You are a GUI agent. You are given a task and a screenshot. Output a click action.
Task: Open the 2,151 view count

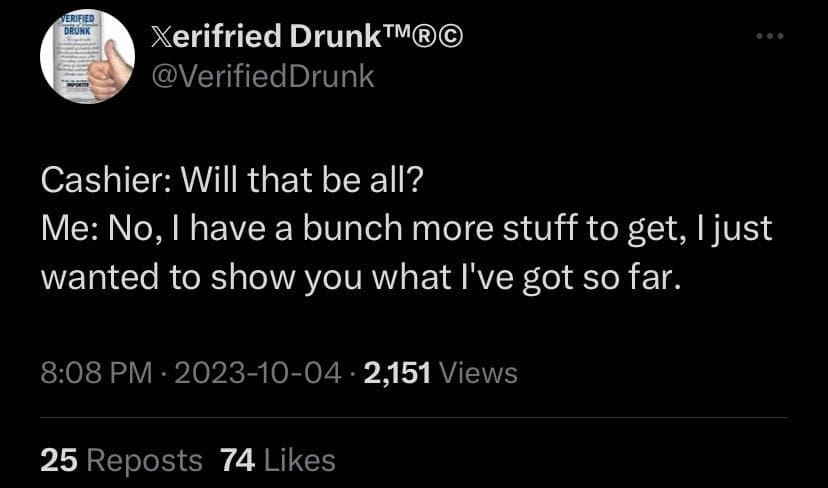[x=397, y=374]
